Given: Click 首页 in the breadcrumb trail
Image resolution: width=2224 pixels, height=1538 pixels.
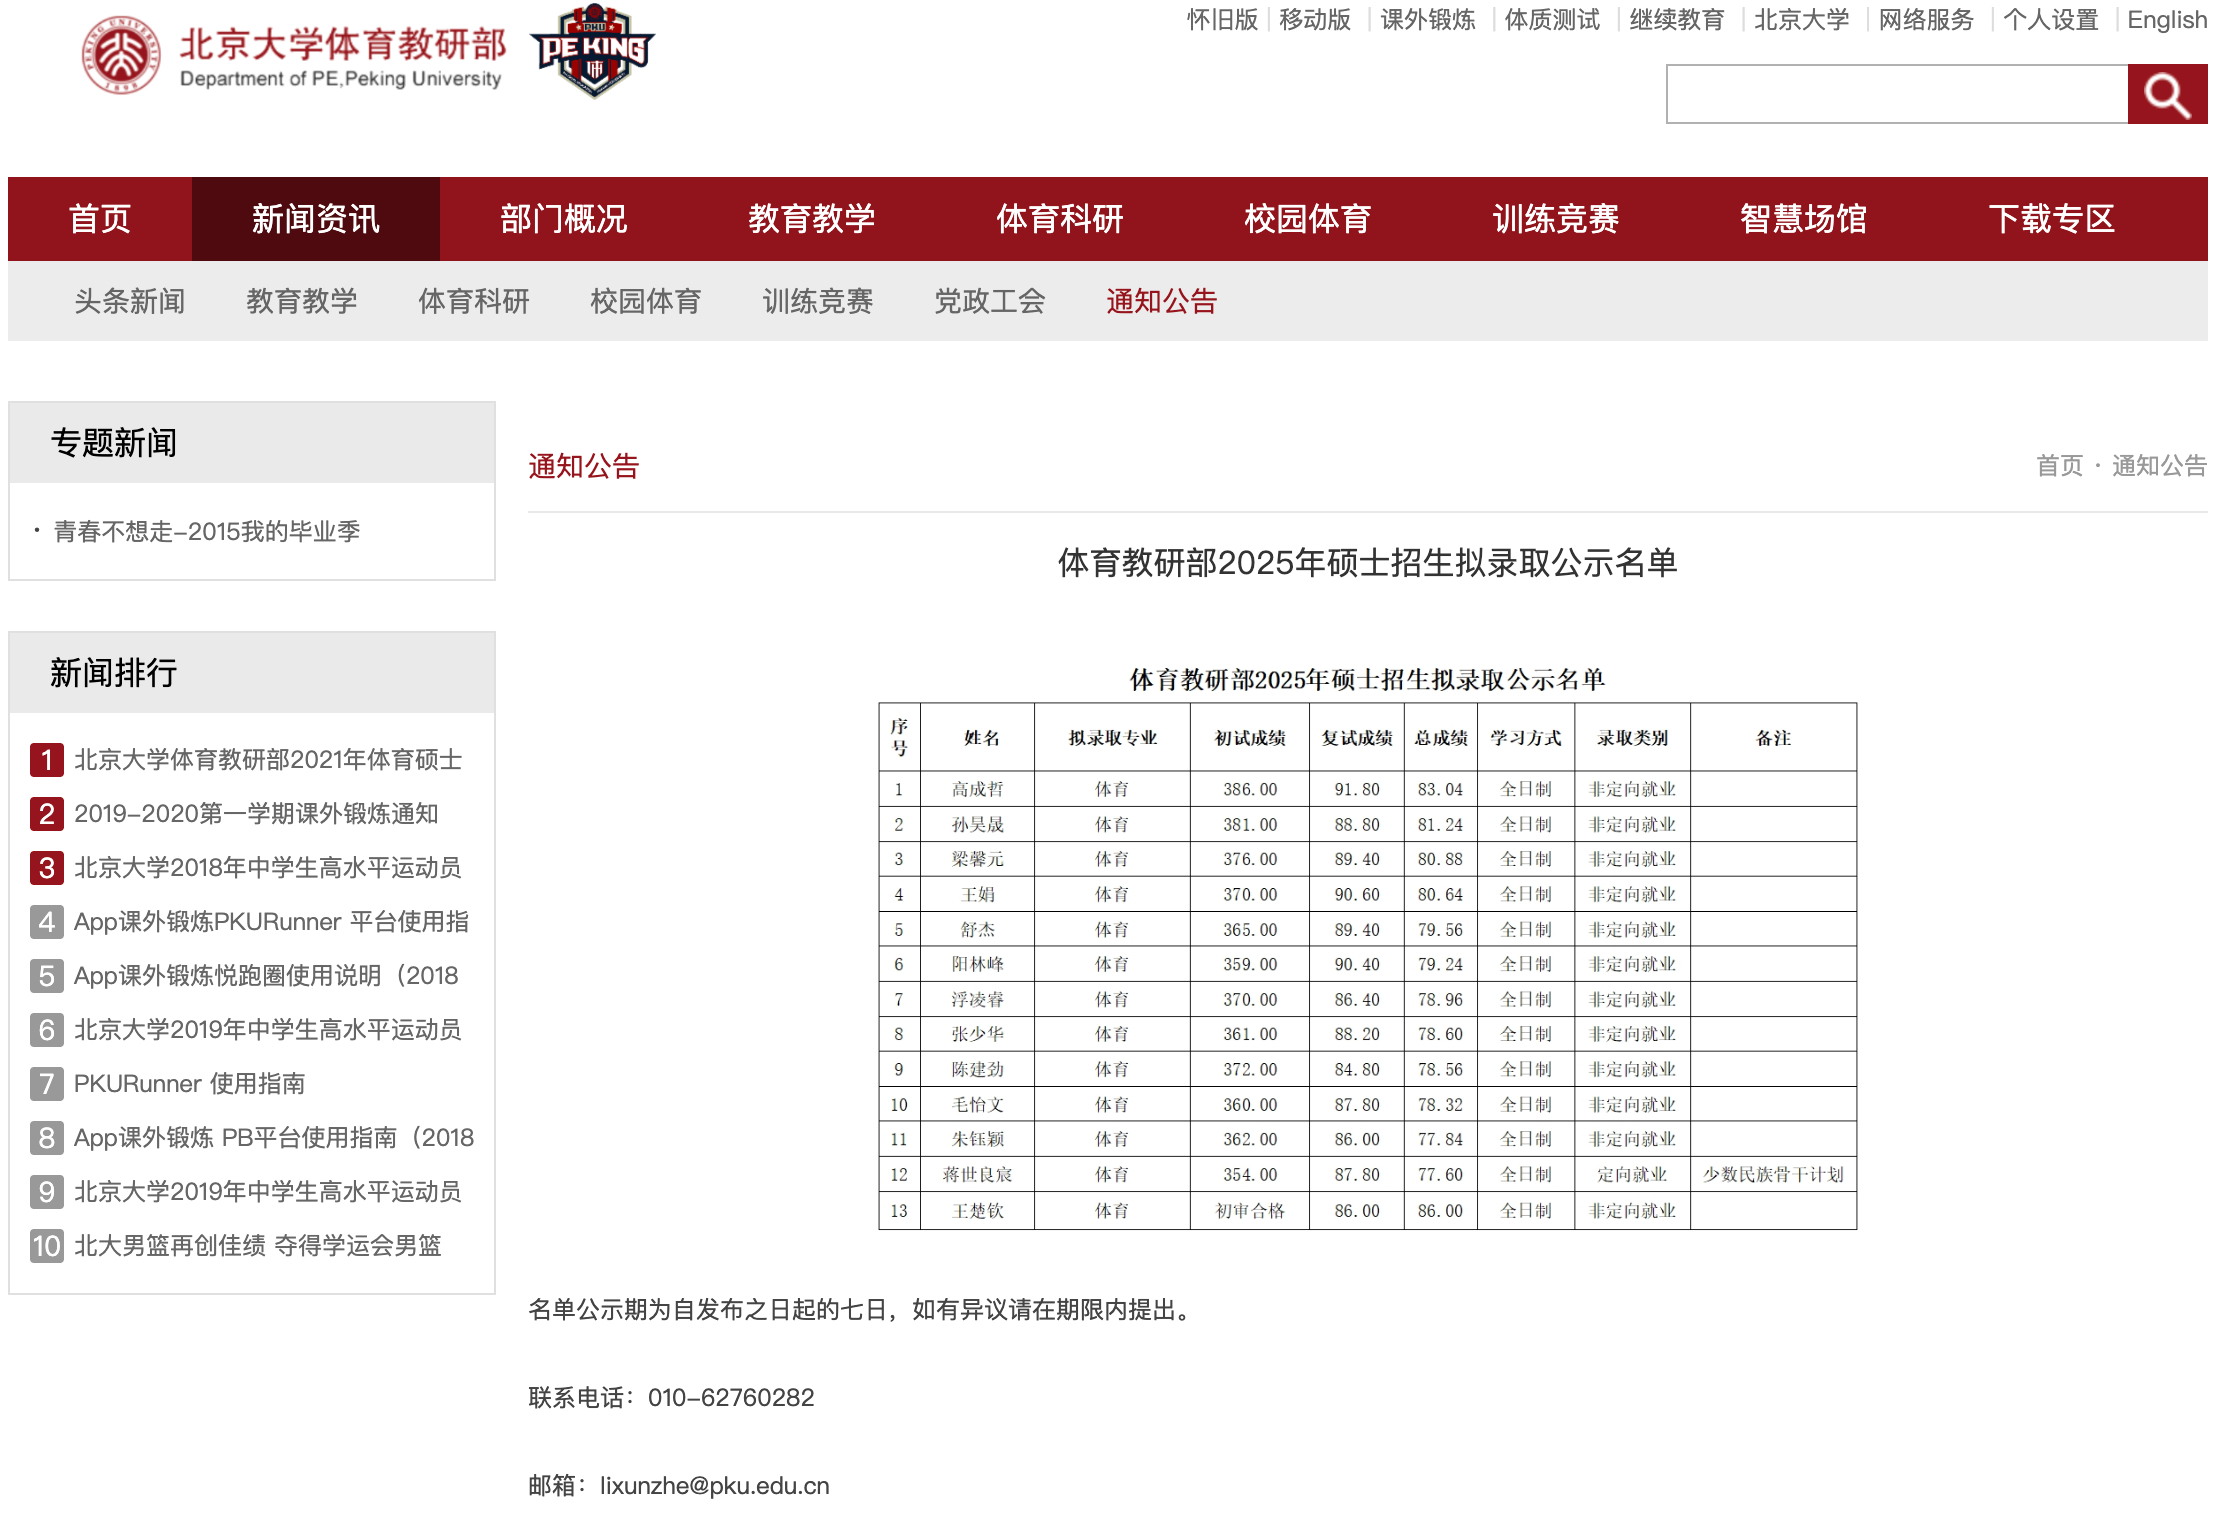Looking at the screenshot, I should click(x=2059, y=466).
